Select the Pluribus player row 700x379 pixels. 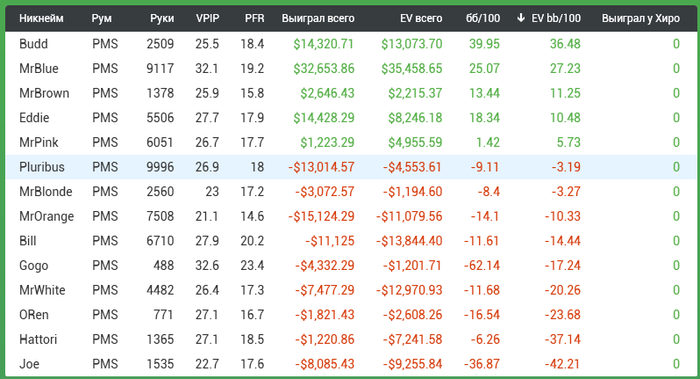click(350, 167)
